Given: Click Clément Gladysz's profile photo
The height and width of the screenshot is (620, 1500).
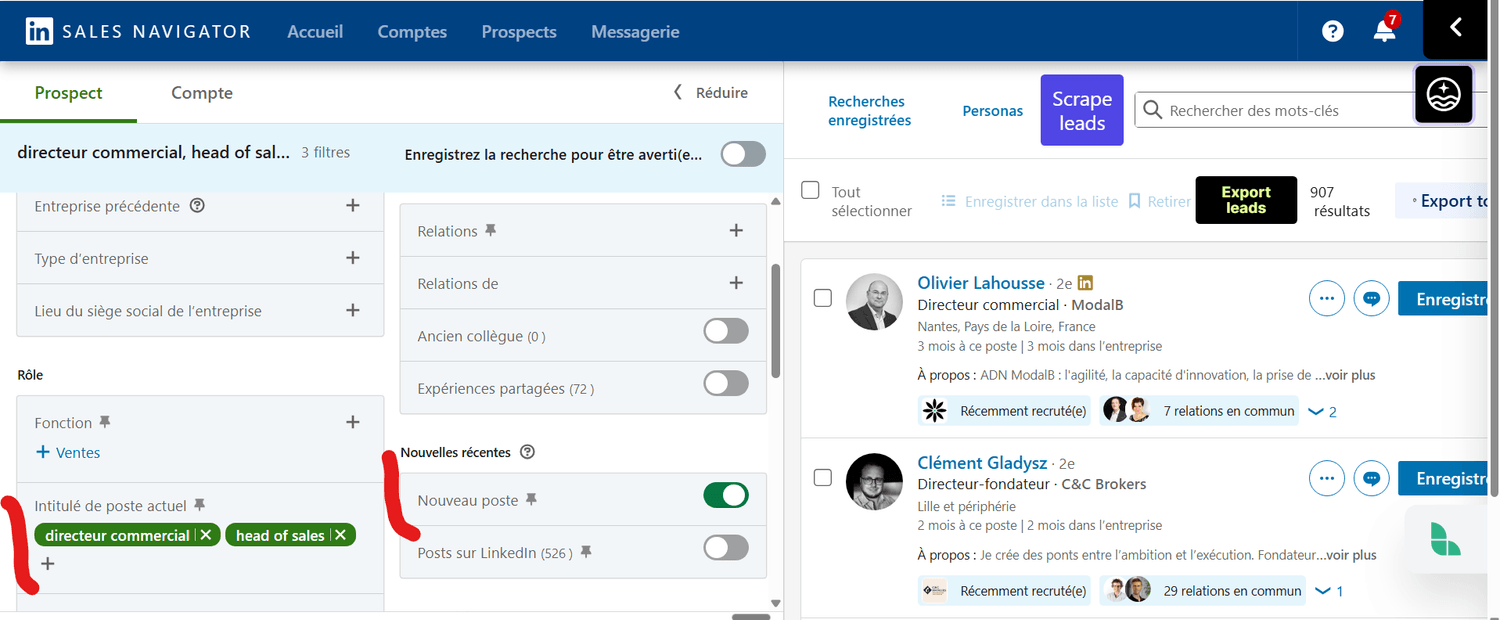Looking at the screenshot, I should [x=874, y=482].
